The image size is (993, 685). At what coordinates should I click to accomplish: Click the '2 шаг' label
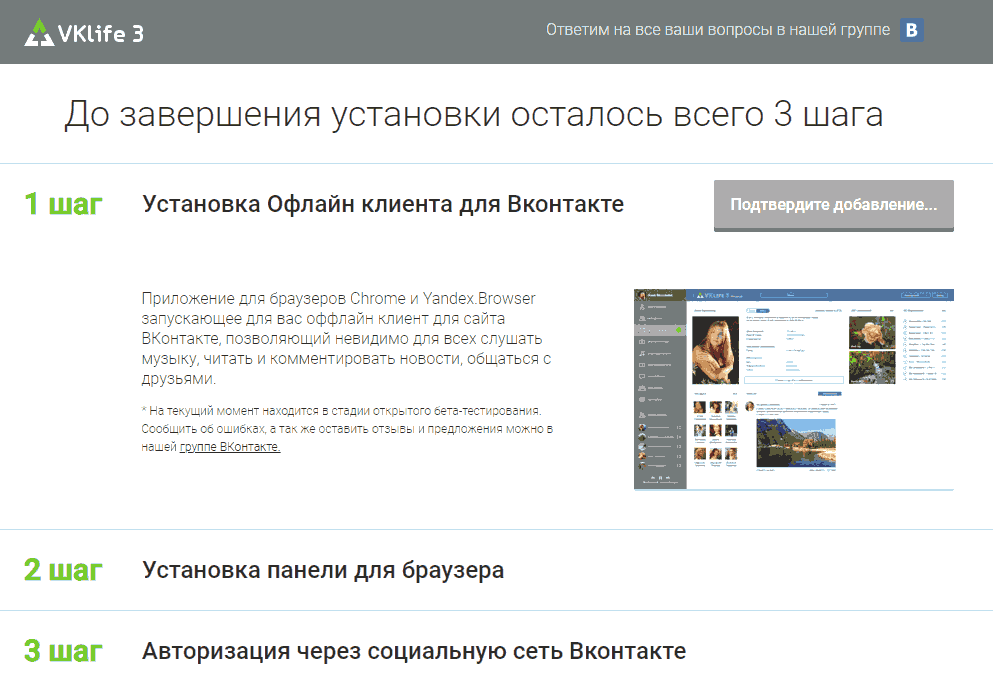[x=63, y=570]
